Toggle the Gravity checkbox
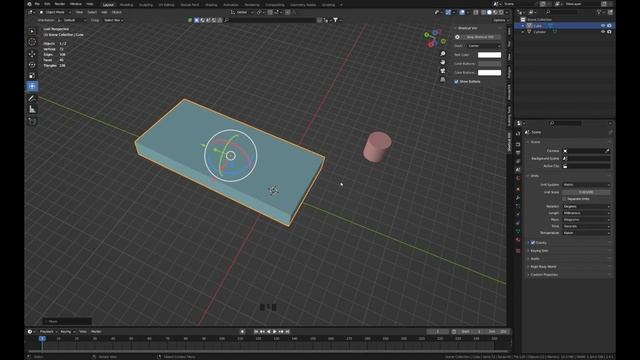 pos(533,242)
